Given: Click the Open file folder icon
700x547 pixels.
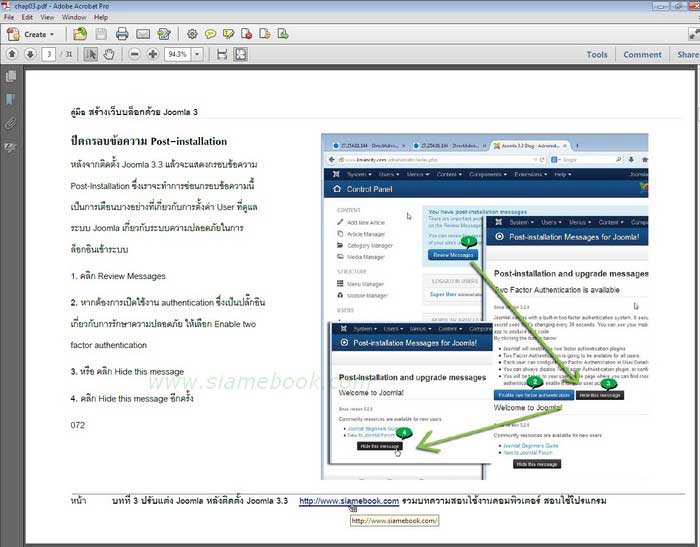Looking at the screenshot, I should point(80,34).
